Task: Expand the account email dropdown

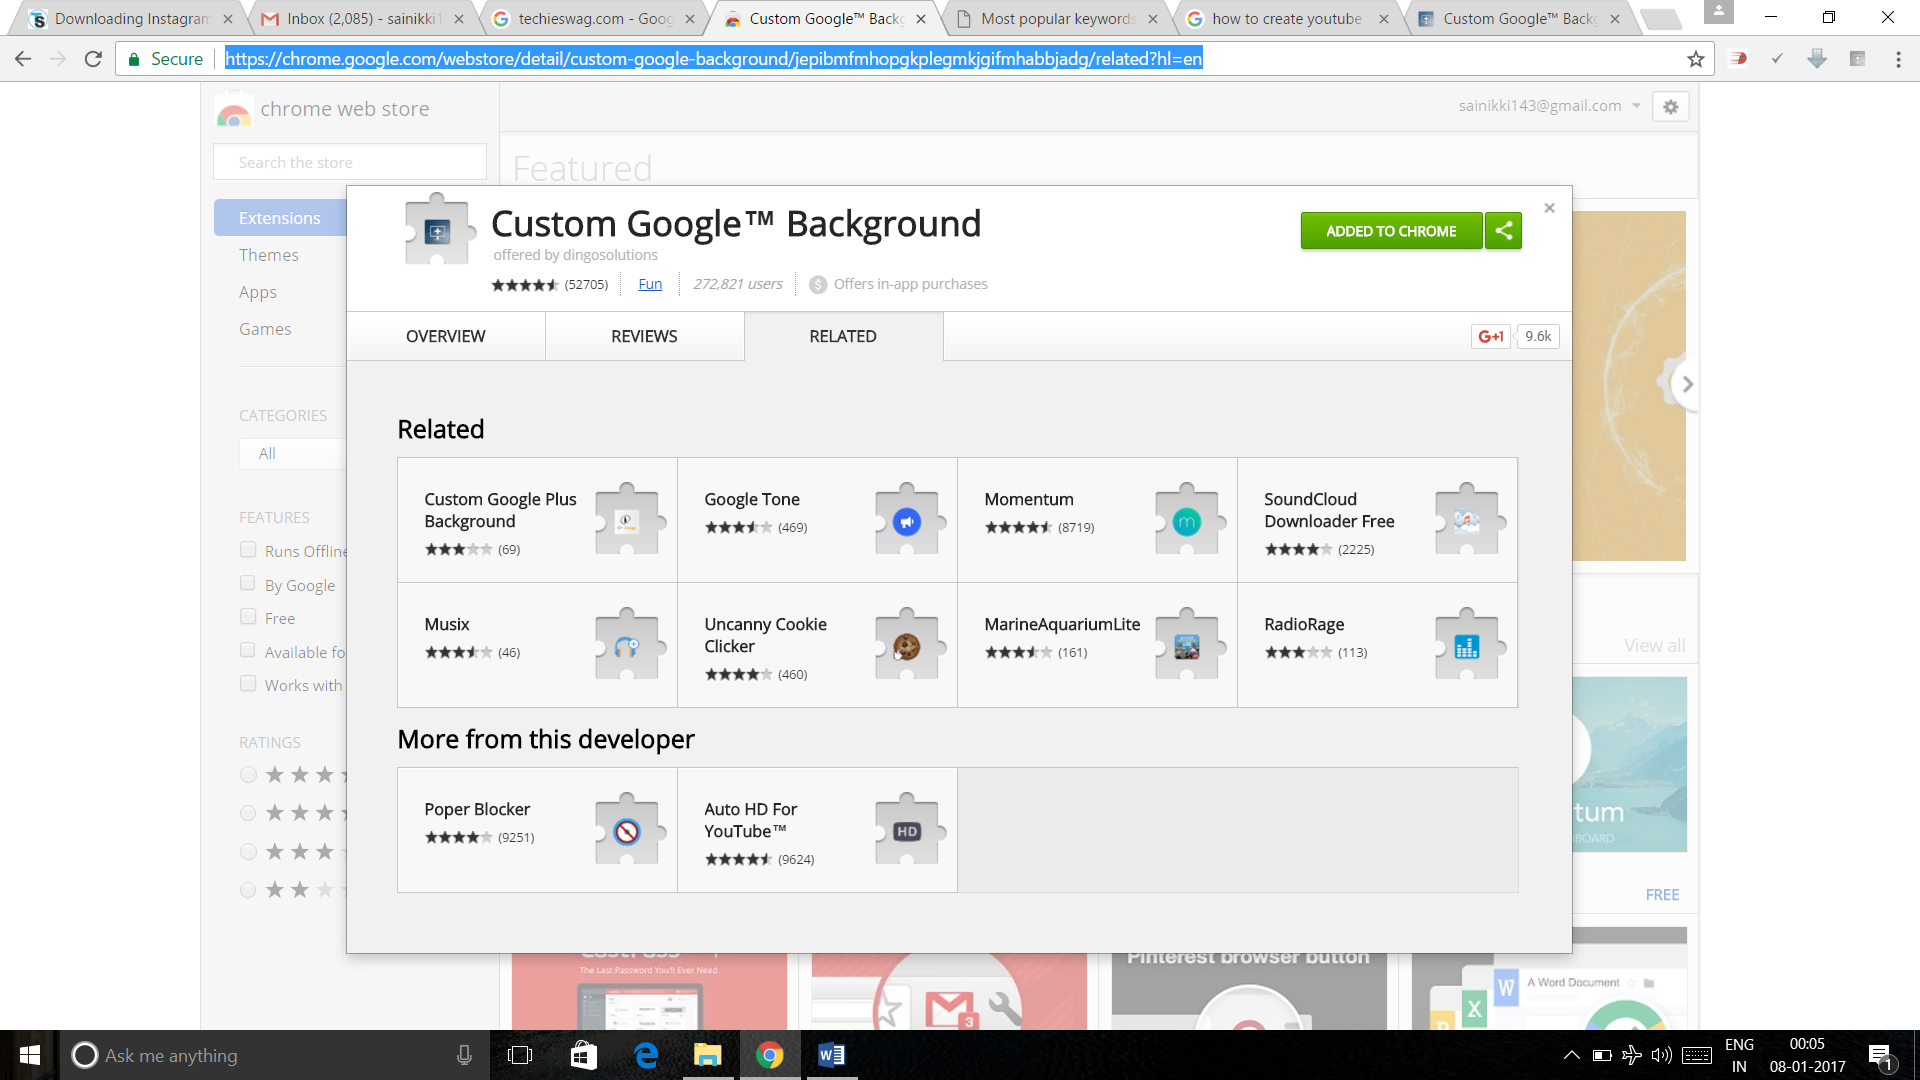Action: coord(1636,106)
